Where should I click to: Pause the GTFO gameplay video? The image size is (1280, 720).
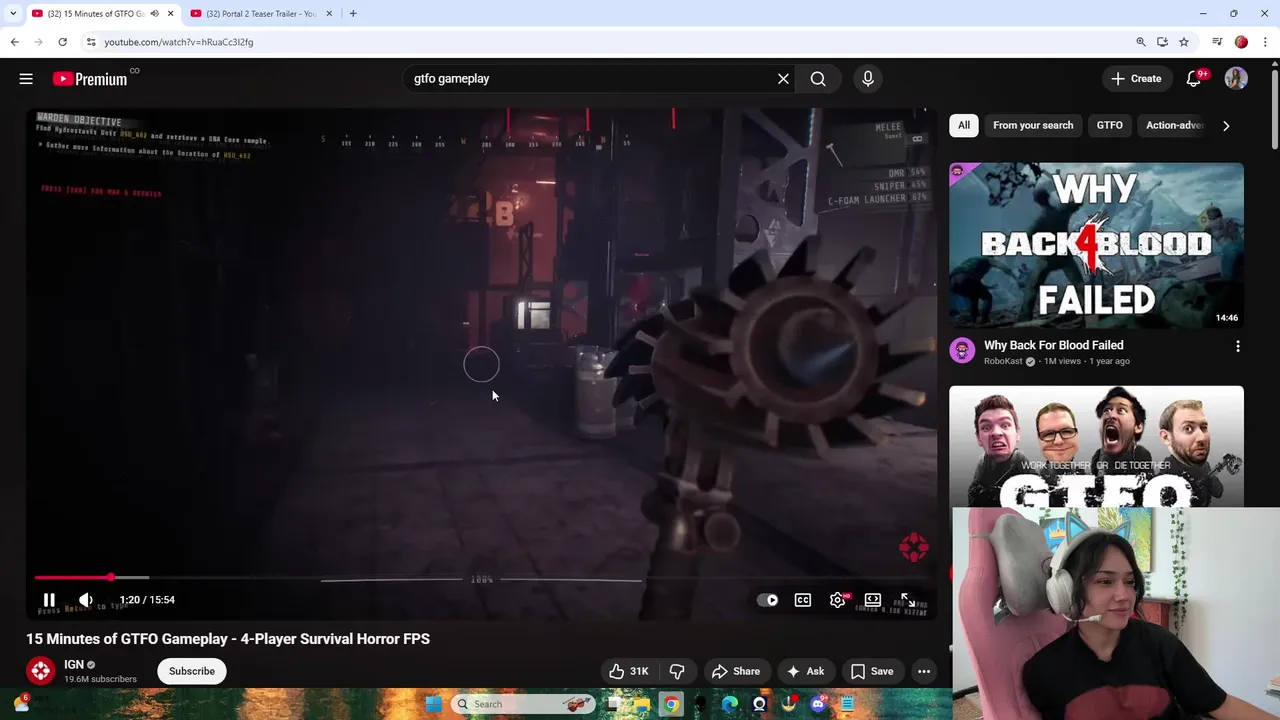[49, 600]
